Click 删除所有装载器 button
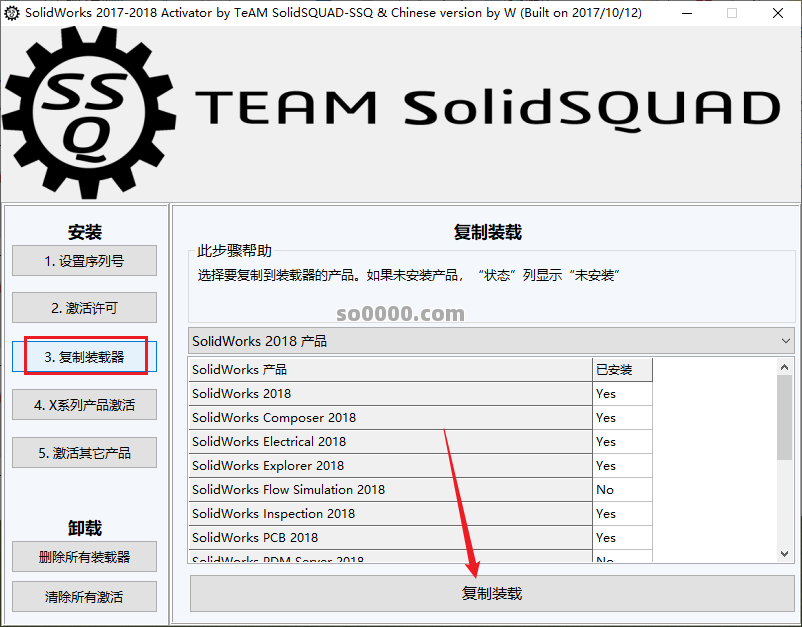Screen dimensions: 802x627 pos(84,556)
